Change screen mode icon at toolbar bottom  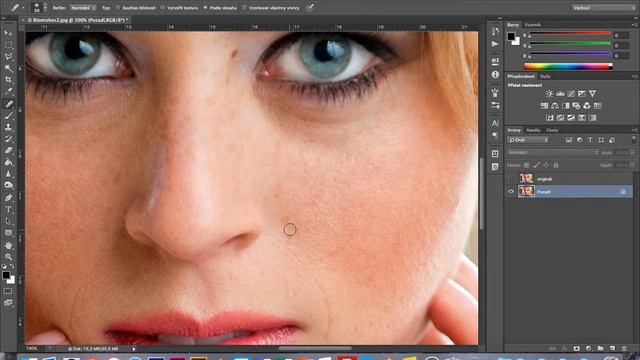tap(8, 303)
